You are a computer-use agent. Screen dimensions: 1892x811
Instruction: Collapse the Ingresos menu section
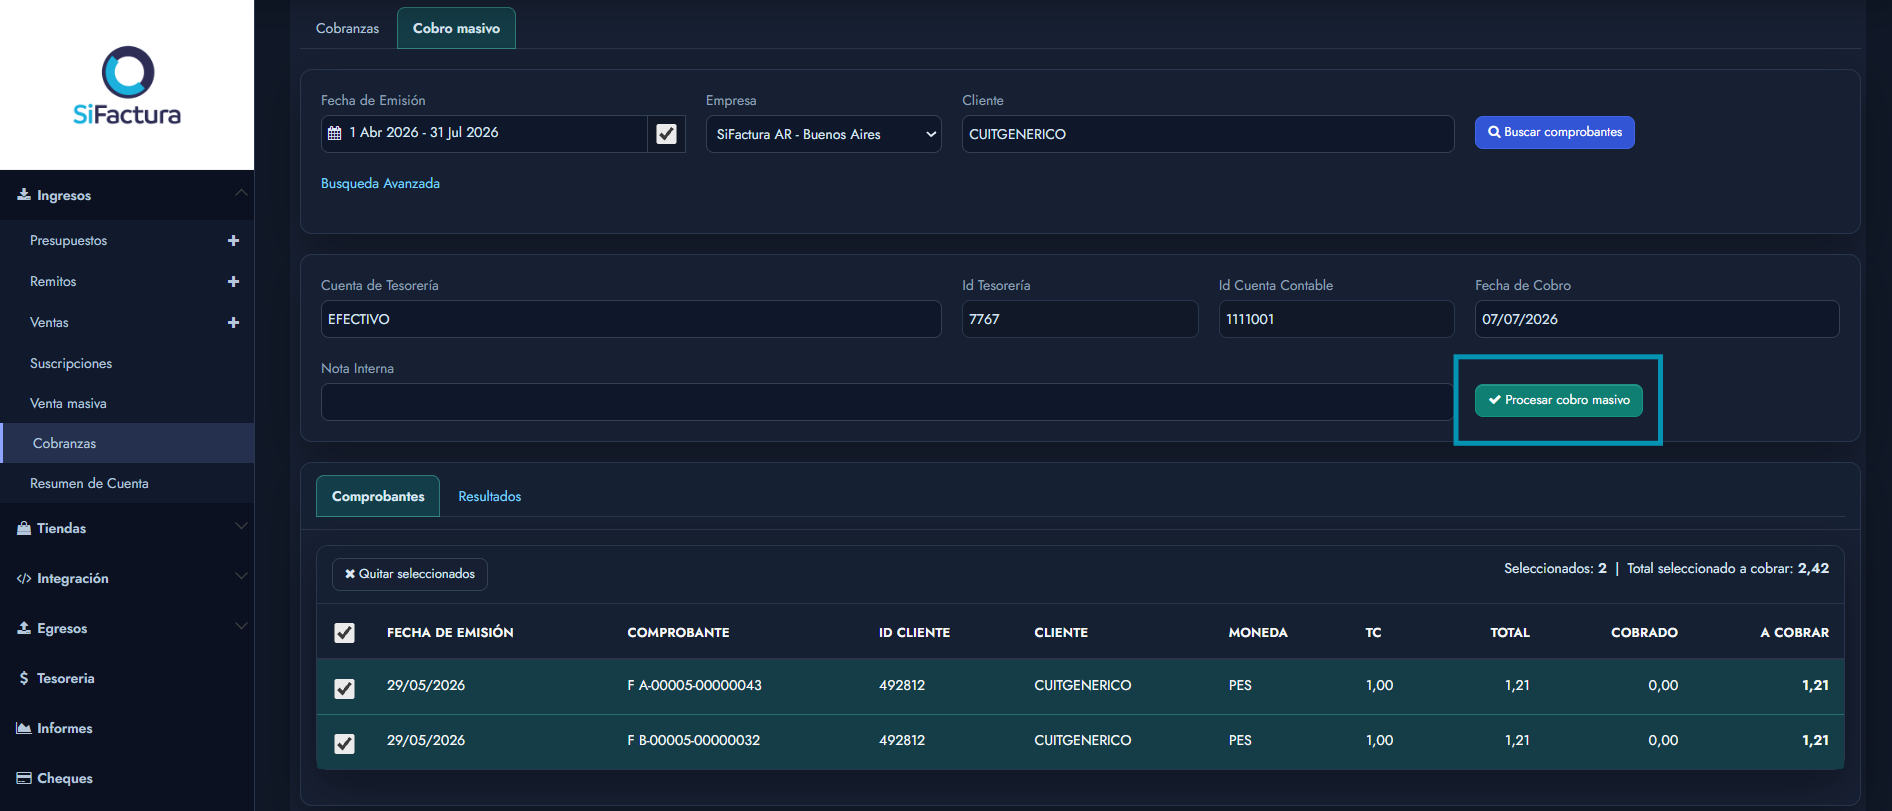pyautogui.click(x=241, y=193)
